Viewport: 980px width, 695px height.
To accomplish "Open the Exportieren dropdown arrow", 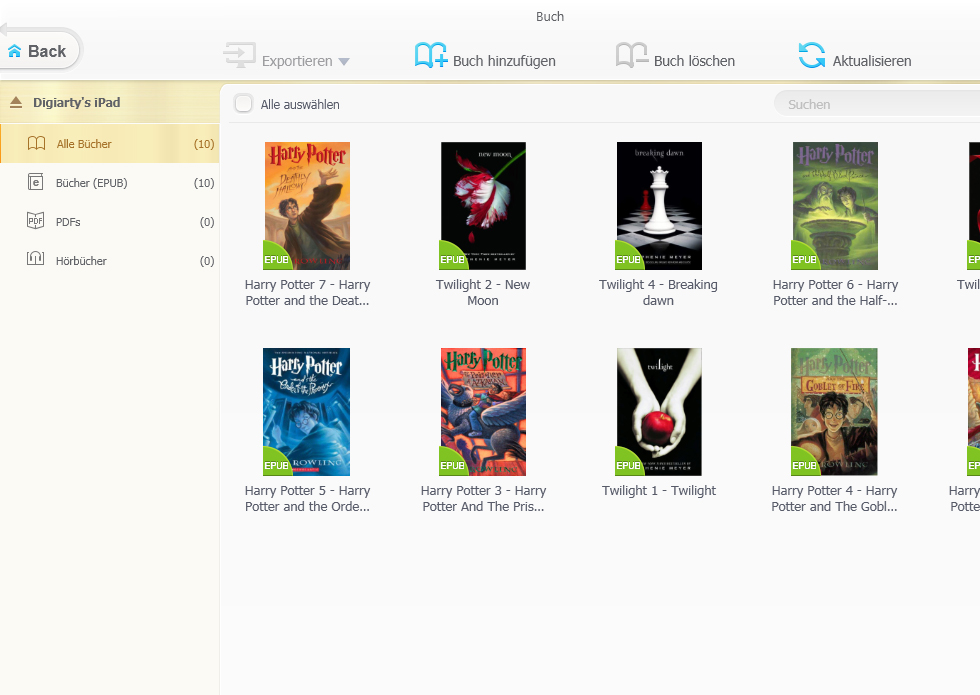I will coord(344,62).
